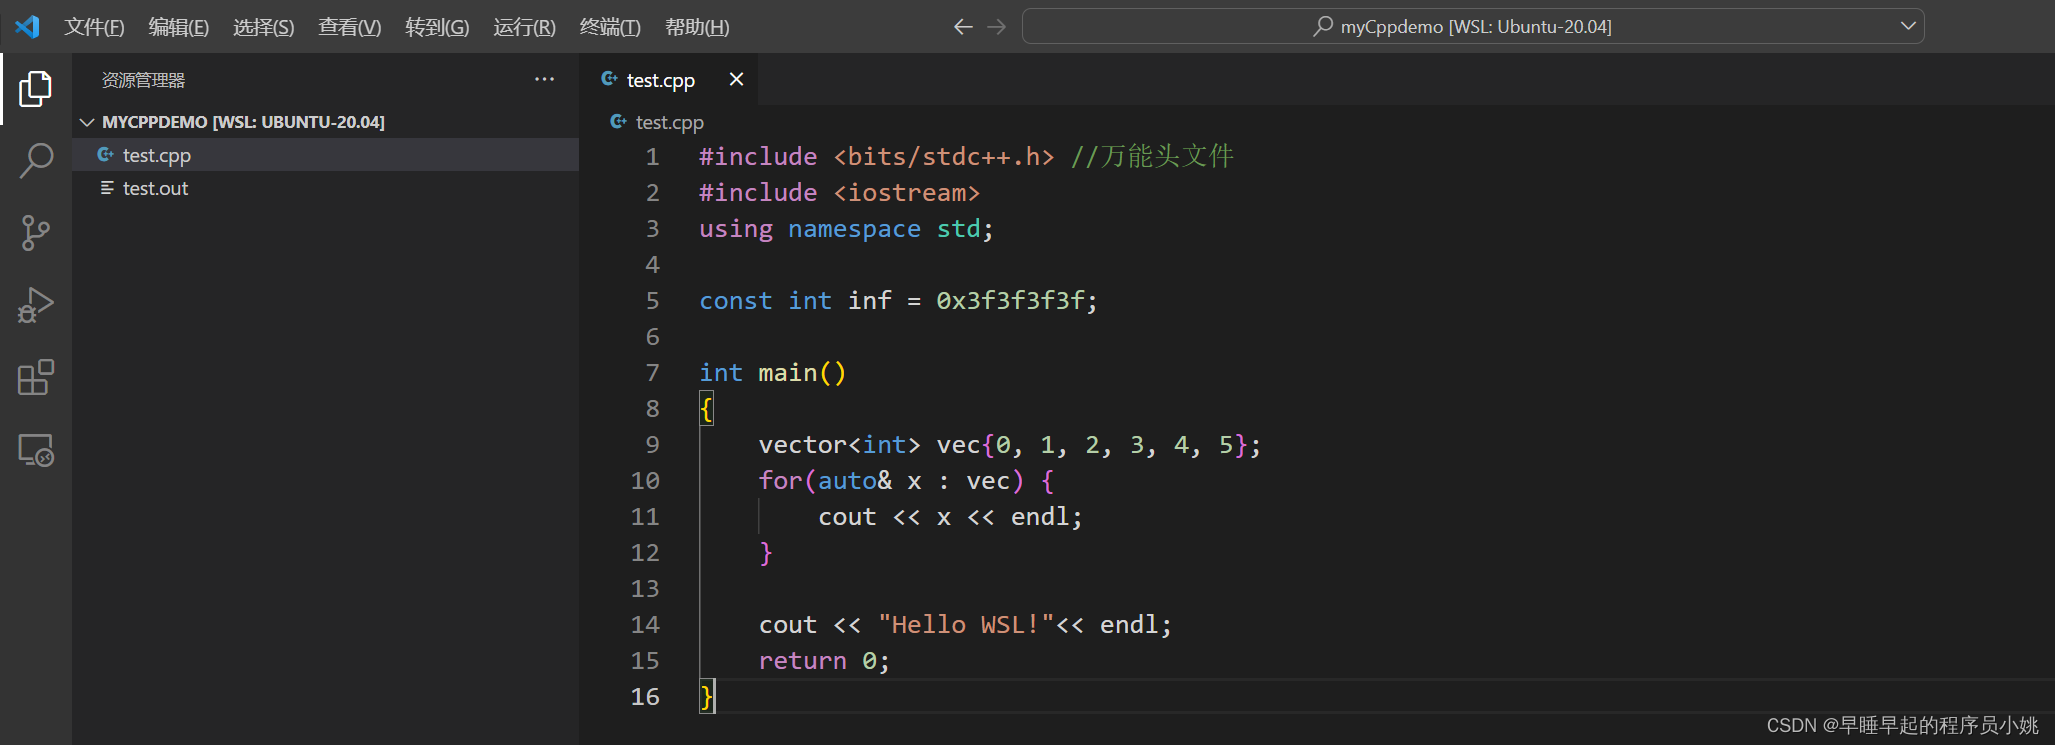Click 'auto&' in the for loop

click(x=855, y=481)
